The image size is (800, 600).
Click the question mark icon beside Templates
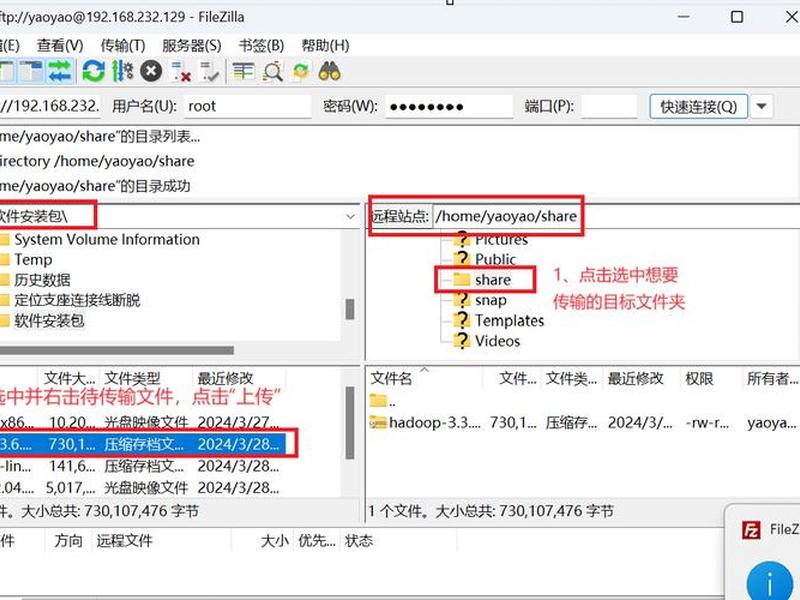point(462,320)
